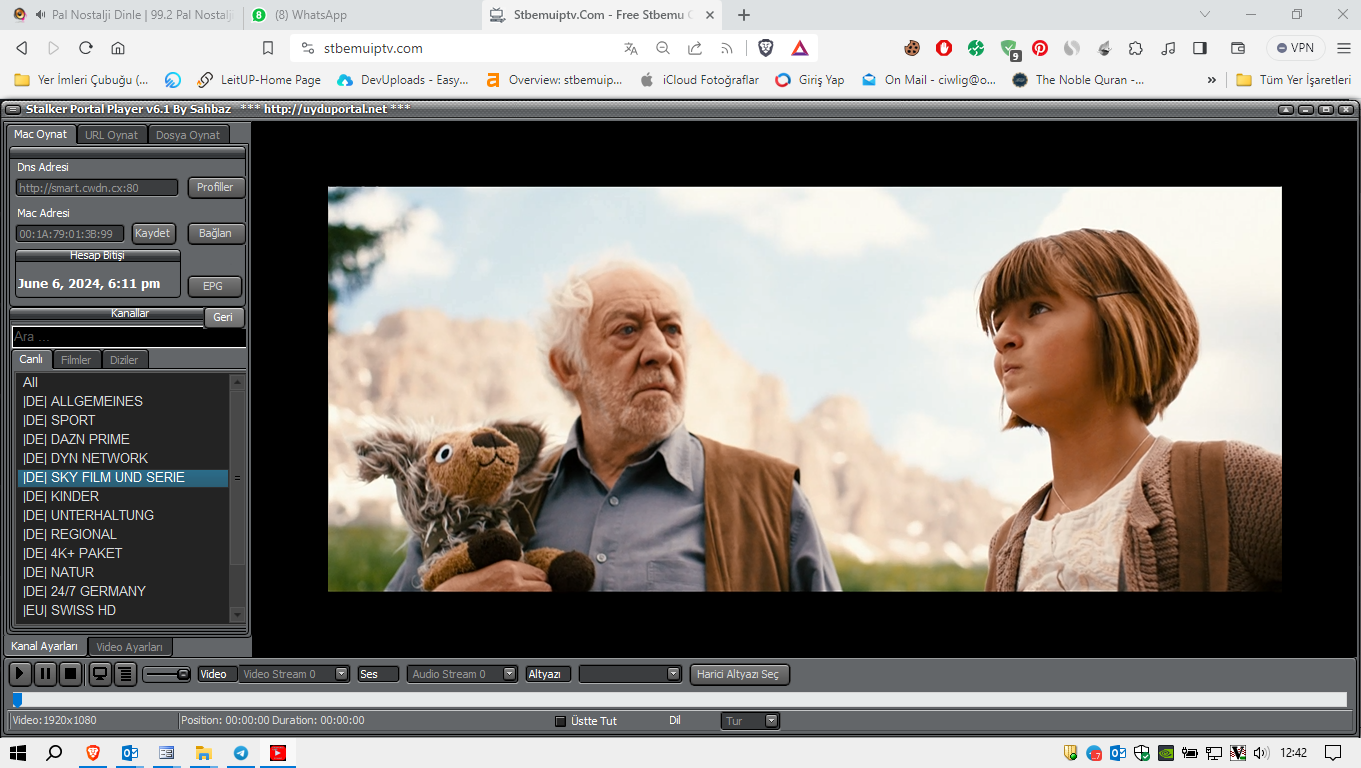
Task: Click the browser back arrow
Action: [22, 48]
